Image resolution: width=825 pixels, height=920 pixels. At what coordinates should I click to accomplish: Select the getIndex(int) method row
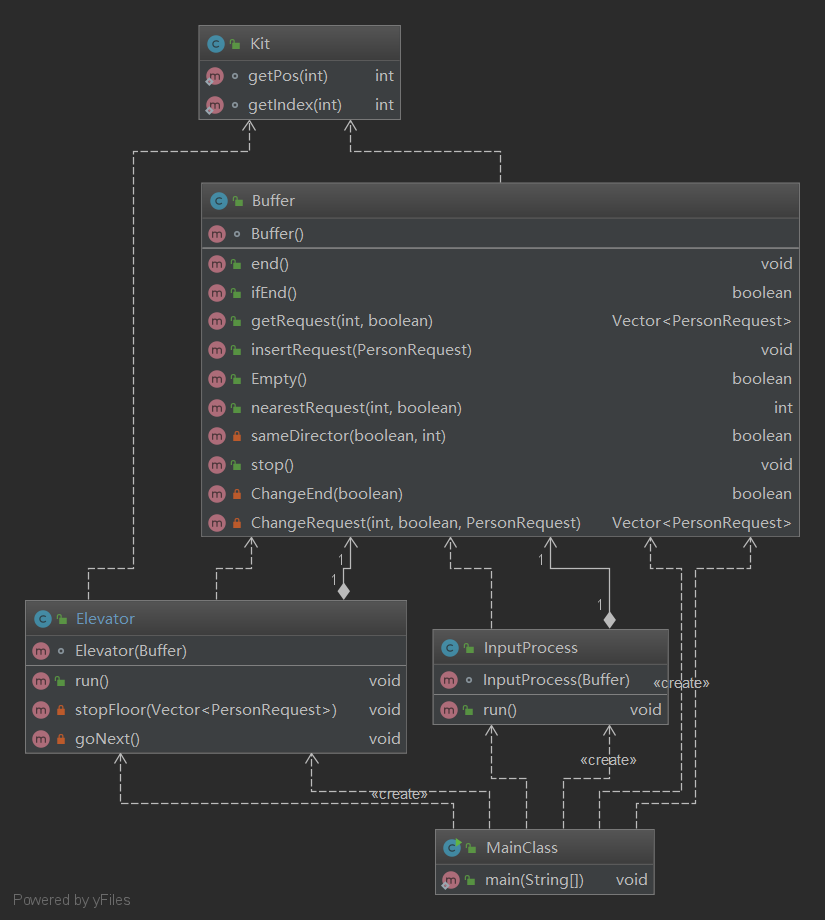[x=300, y=105]
